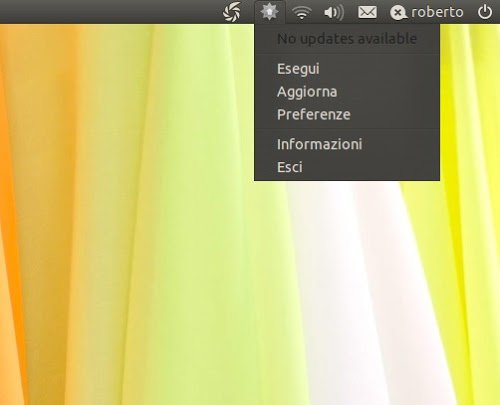The image size is (500, 405).
Task: Click the "No updates available" entry
Action: point(347,39)
